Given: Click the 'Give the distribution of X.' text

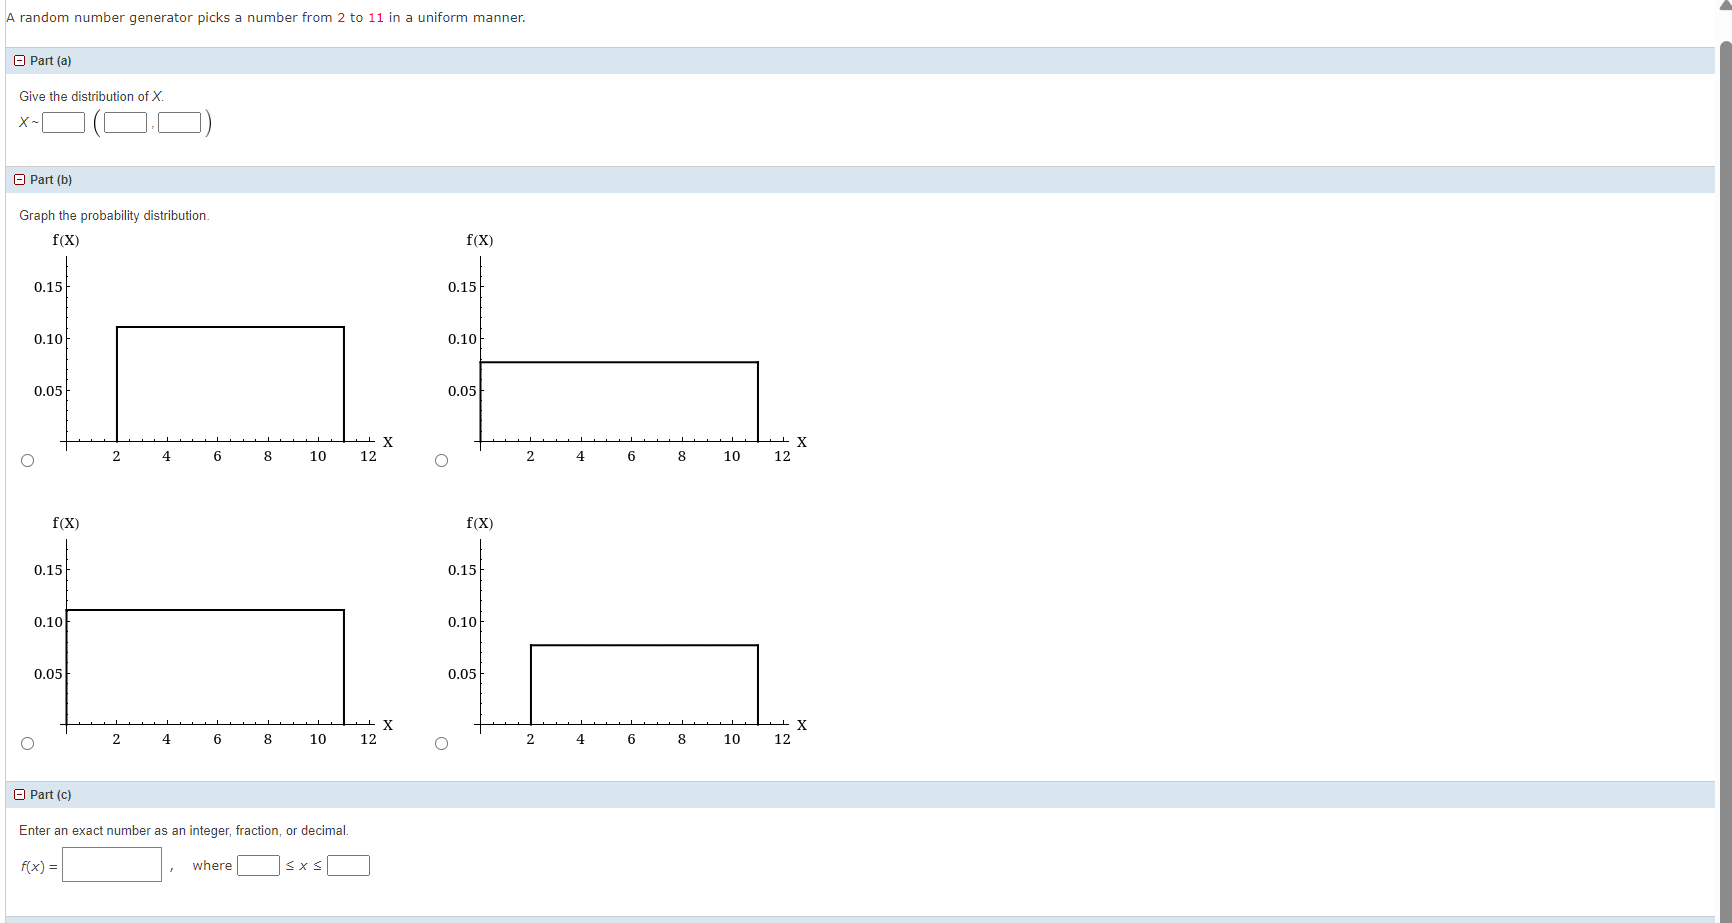Looking at the screenshot, I should tap(92, 97).
